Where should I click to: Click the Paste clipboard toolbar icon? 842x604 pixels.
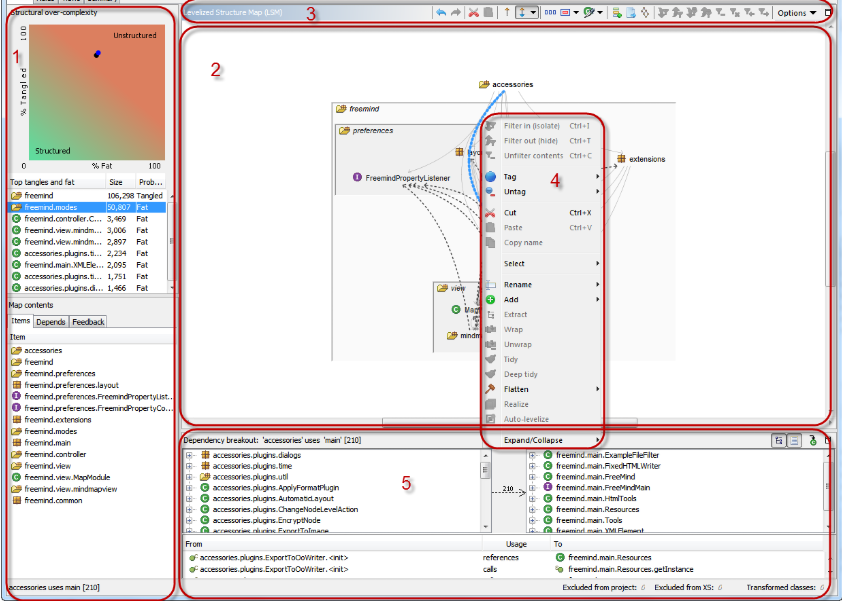[488, 12]
